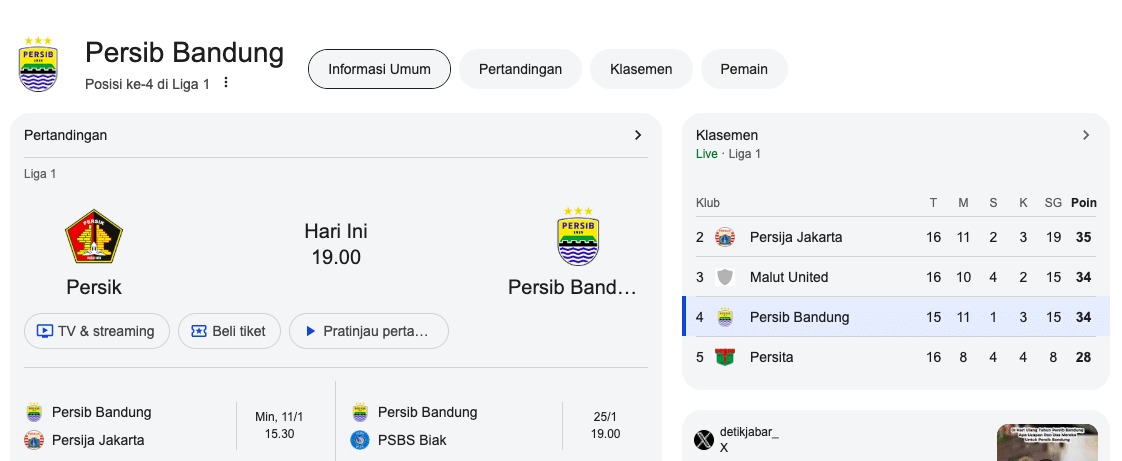Image resolution: width=1122 pixels, height=461 pixels.
Task: Click the X logo beside detikjabar_
Action: coord(704,440)
